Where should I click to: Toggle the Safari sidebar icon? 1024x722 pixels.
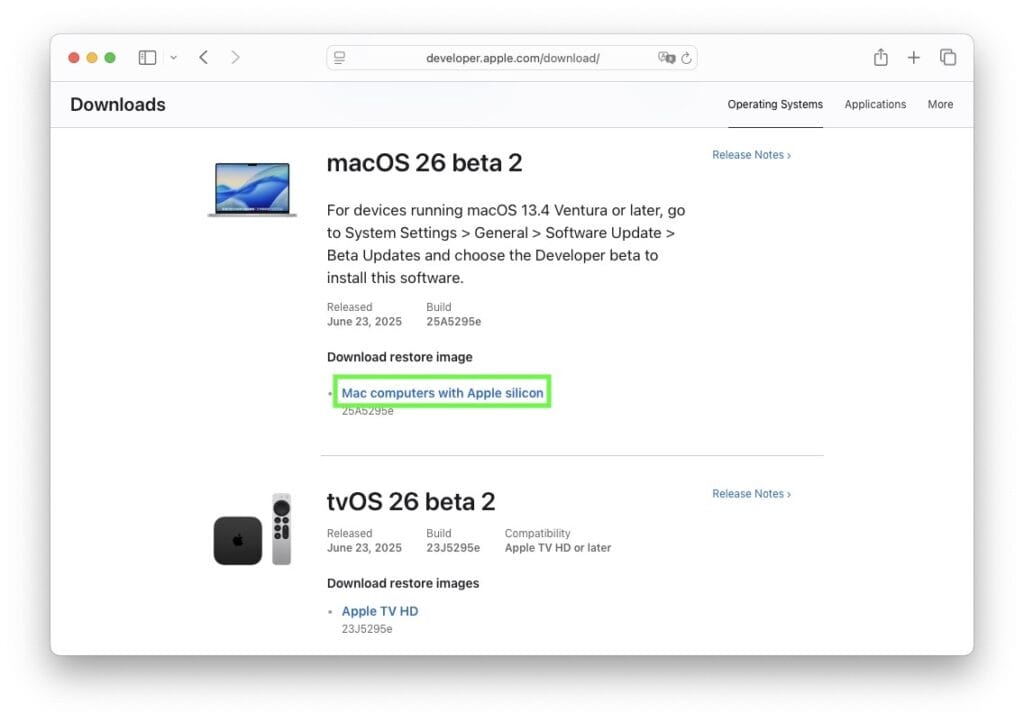[x=147, y=57]
